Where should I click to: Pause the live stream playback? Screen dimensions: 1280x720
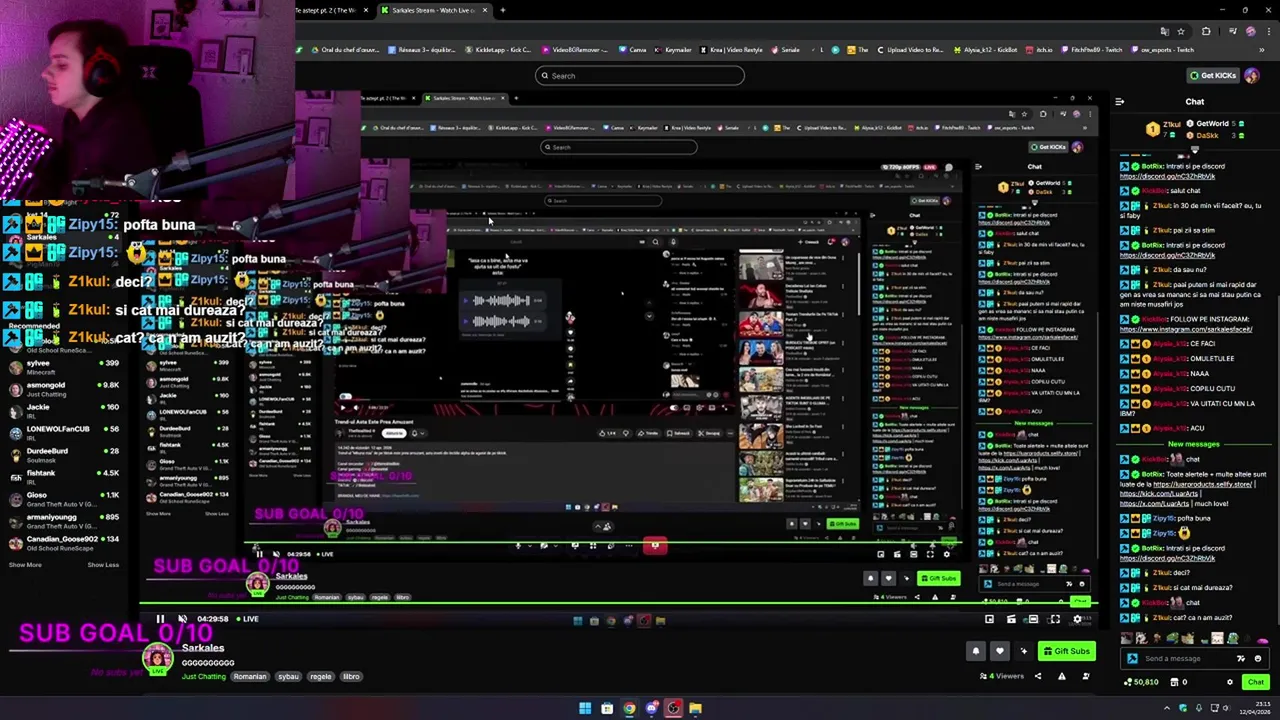pyautogui.click(x=160, y=619)
